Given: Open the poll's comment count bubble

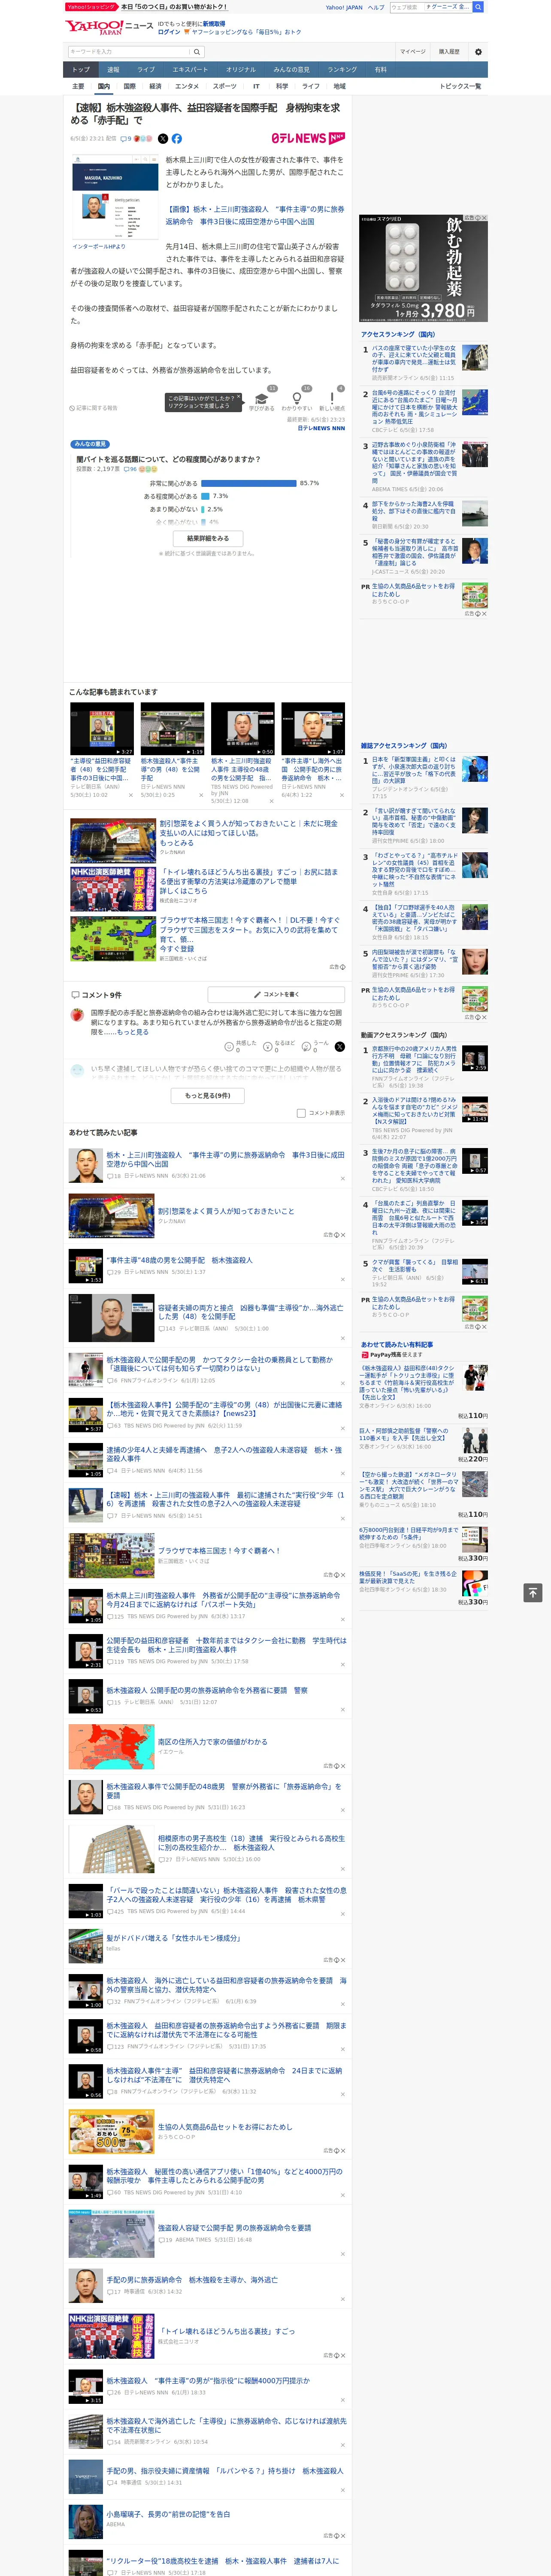Looking at the screenshot, I should pyautogui.click(x=130, y=469).
